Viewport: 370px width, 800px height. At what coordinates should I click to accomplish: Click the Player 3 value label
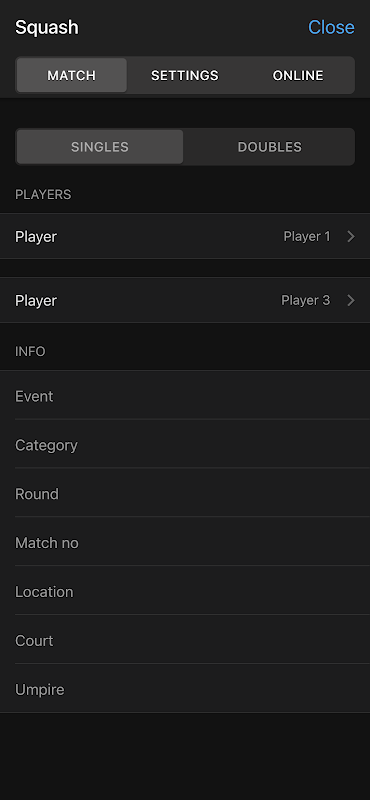306,301
